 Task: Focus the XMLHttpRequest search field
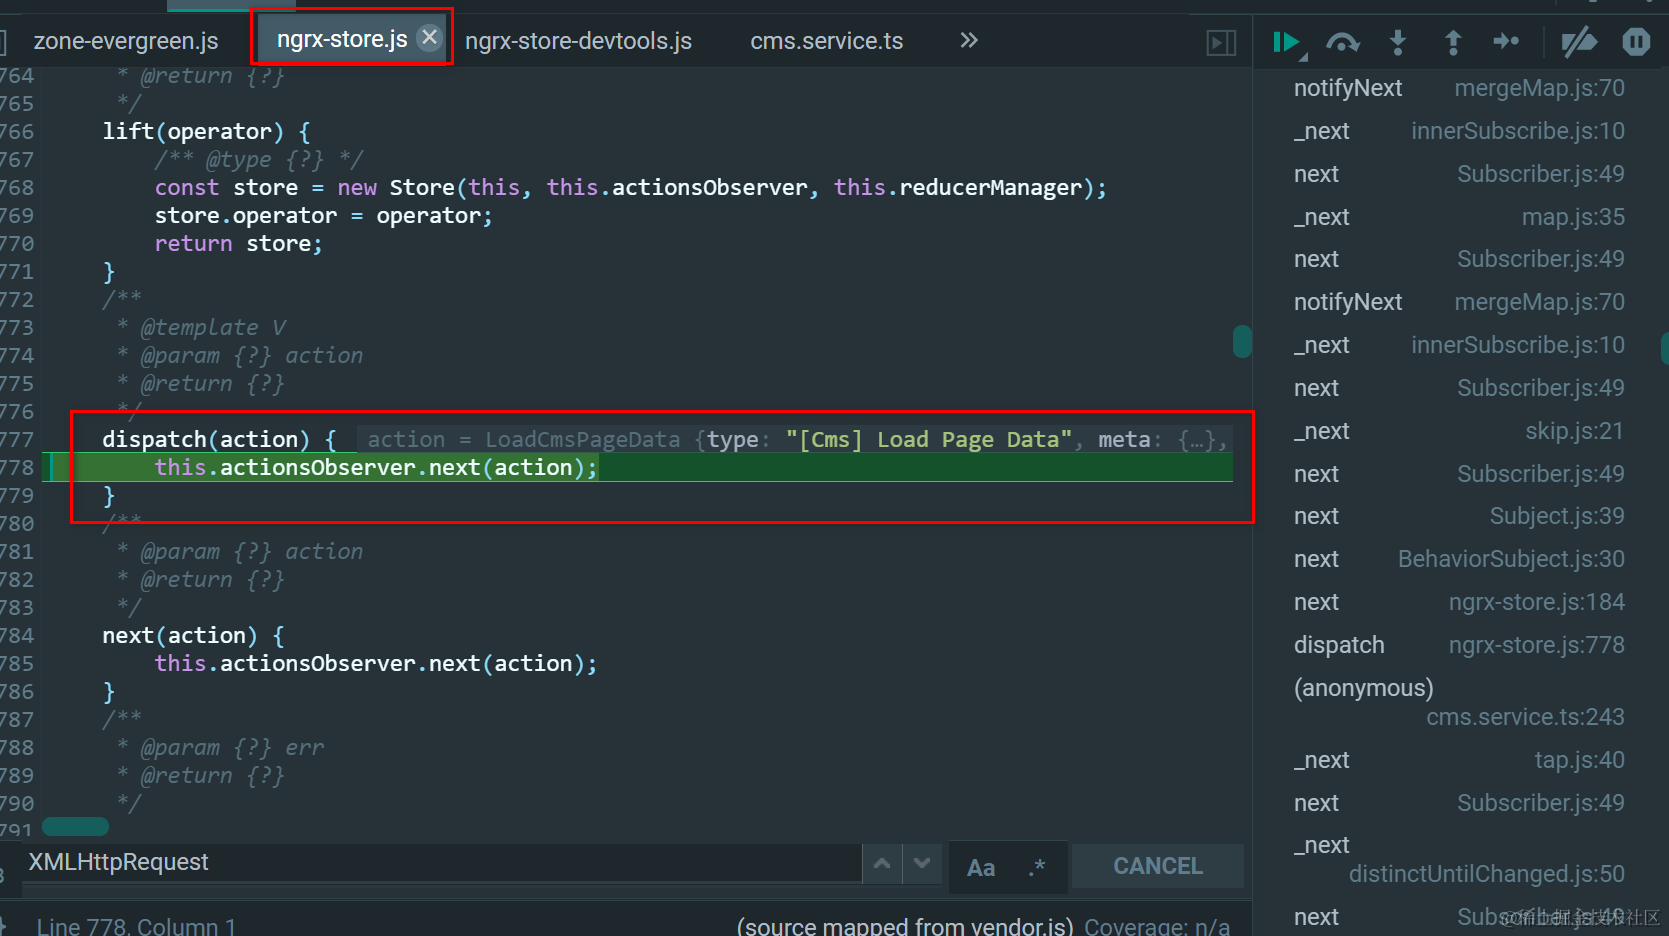pyautogui.click(x=440, y=863)
